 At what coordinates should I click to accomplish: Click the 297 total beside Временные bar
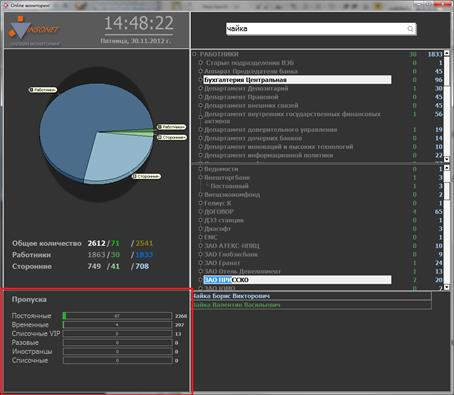(x=179, y=325)
